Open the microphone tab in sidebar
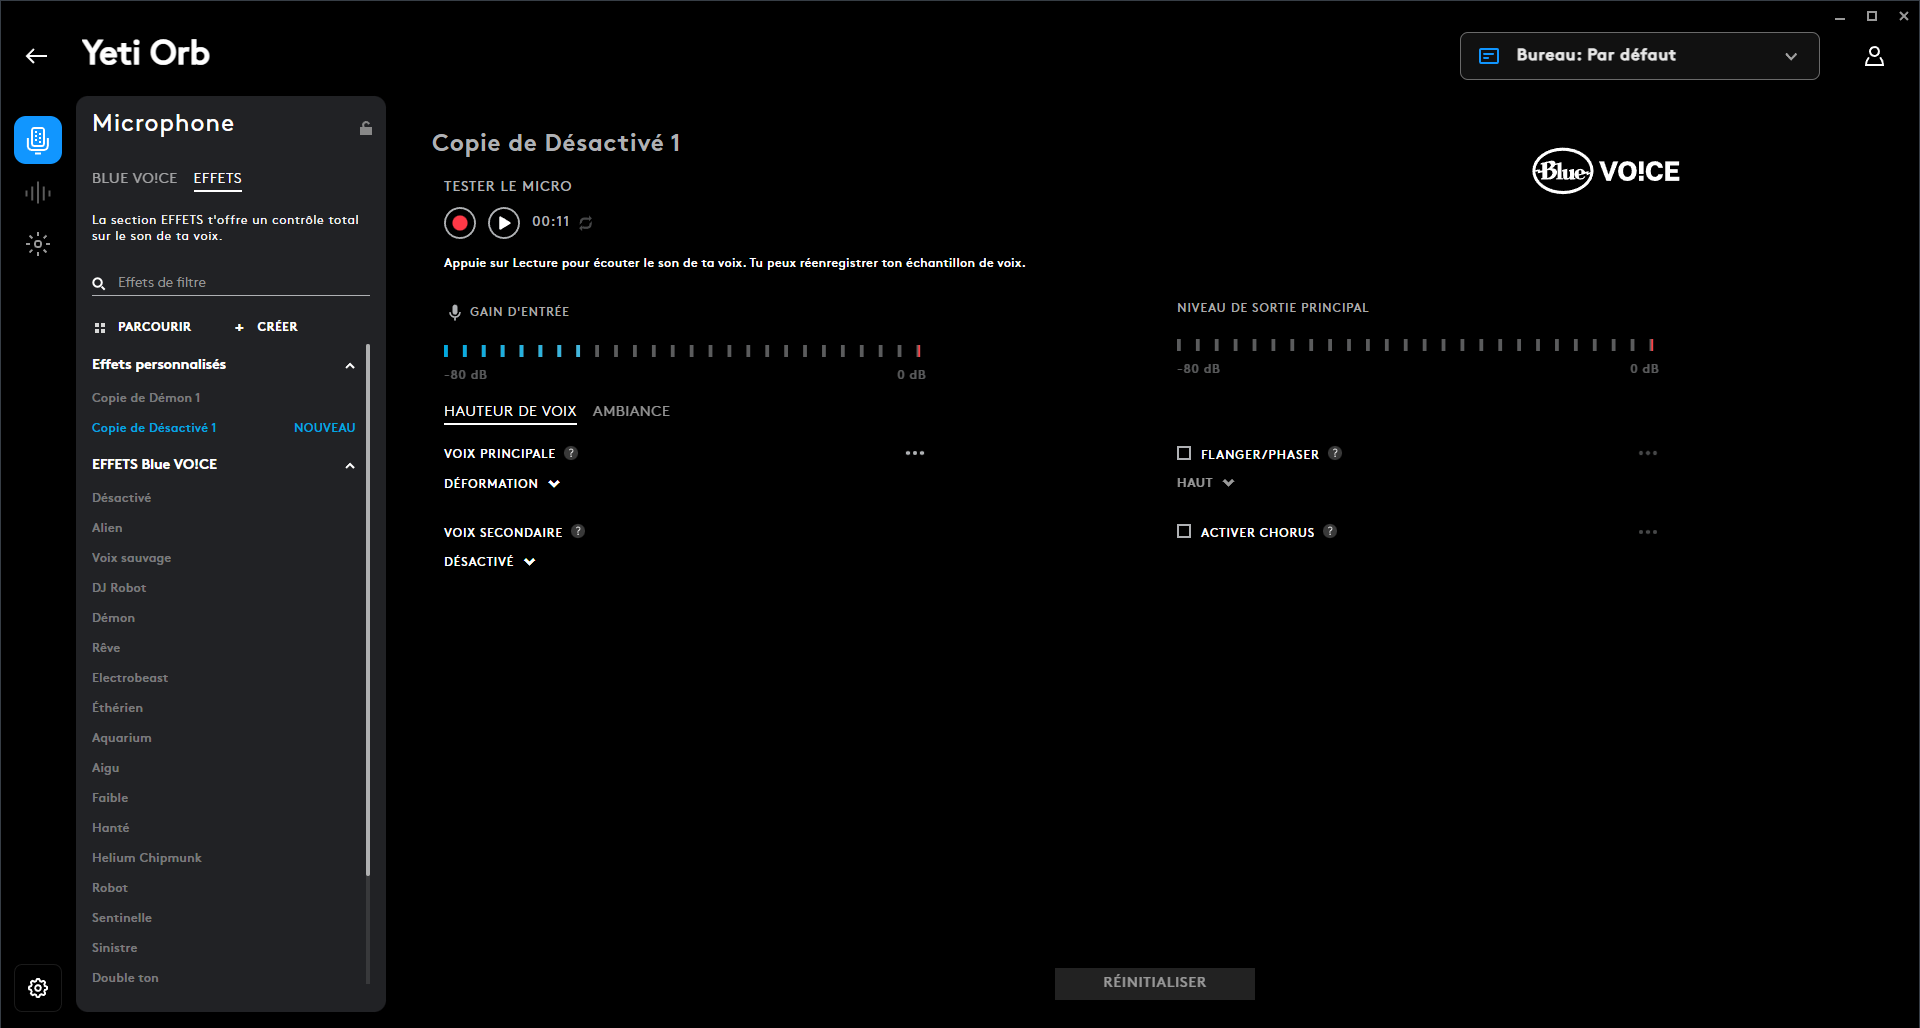 click(x=38, y=140)
